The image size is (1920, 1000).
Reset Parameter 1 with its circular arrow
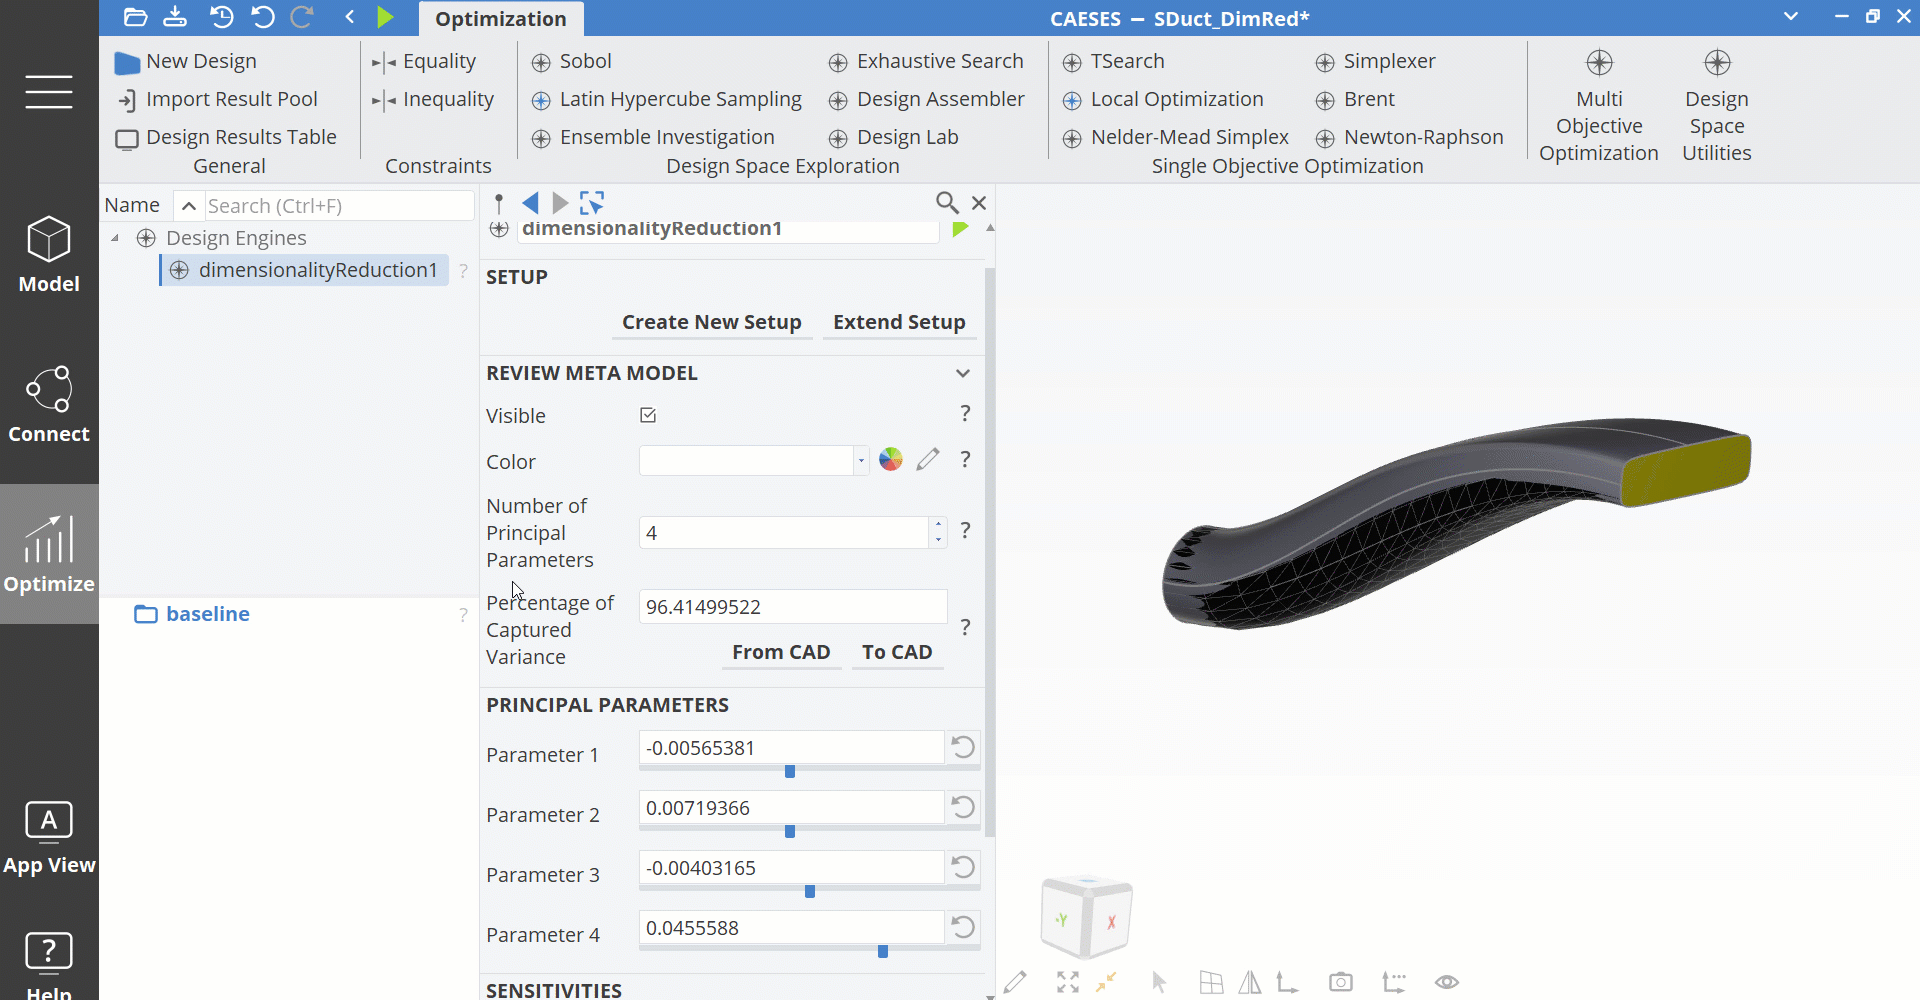[963, 747]
